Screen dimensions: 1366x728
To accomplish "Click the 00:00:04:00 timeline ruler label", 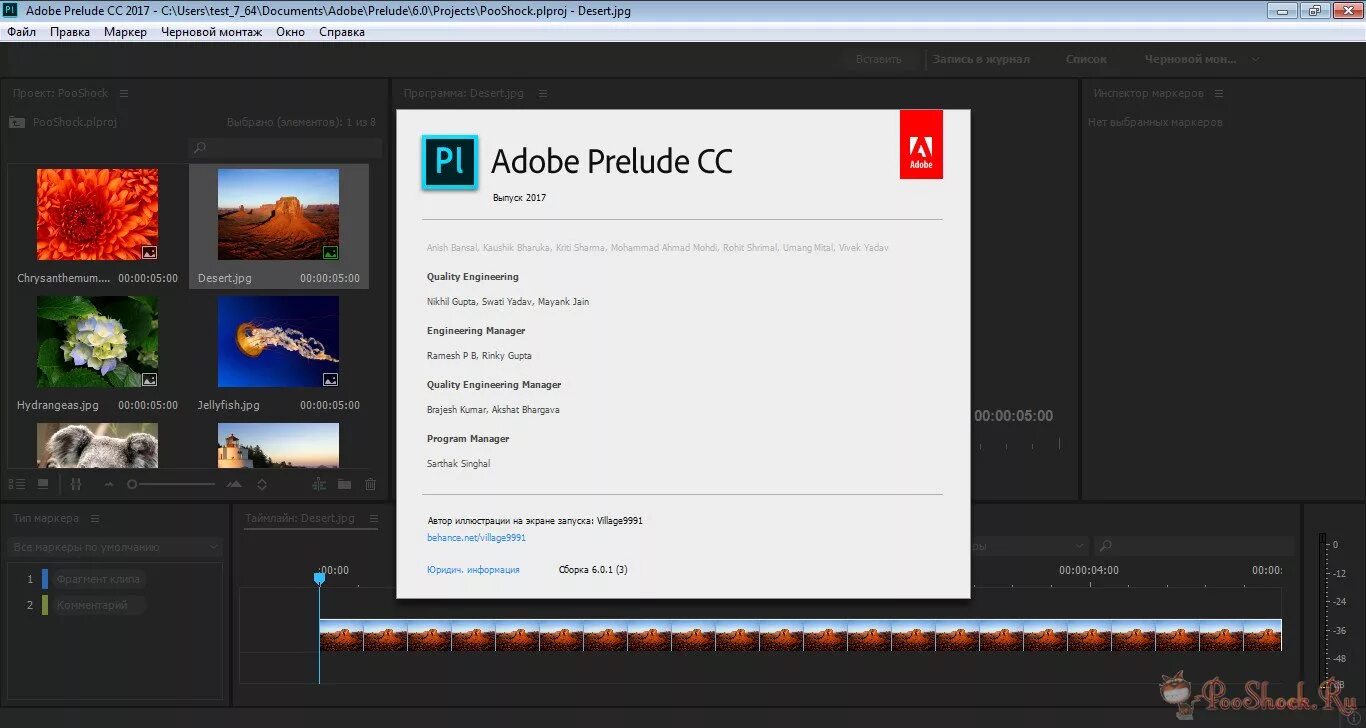I will pyautogui.click(x=1089, y=570).
